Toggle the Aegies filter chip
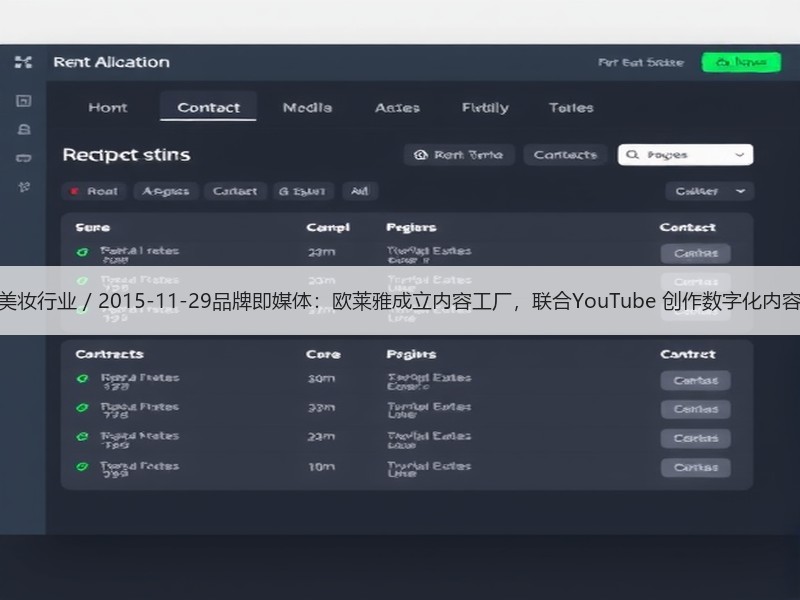Image resolution: width=800 pixels, height=600 pixels. click(165, 191)
